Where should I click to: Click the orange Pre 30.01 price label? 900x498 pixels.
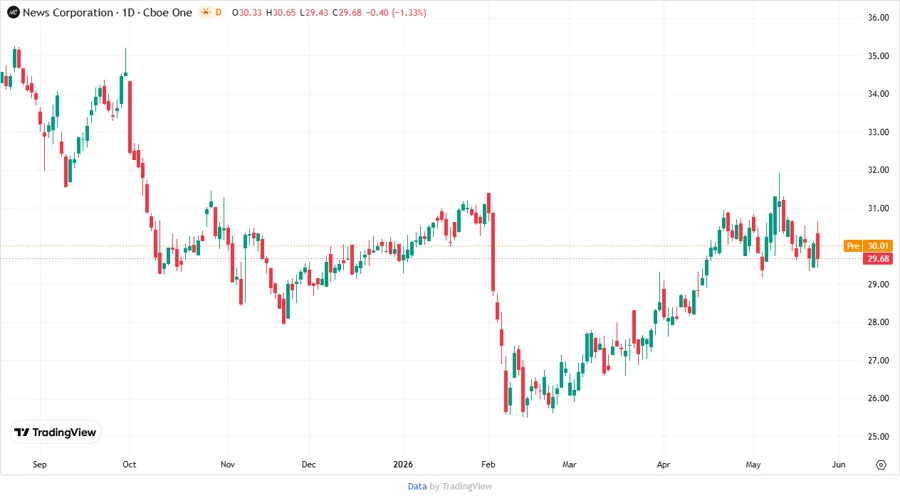(x=868, y=246)
